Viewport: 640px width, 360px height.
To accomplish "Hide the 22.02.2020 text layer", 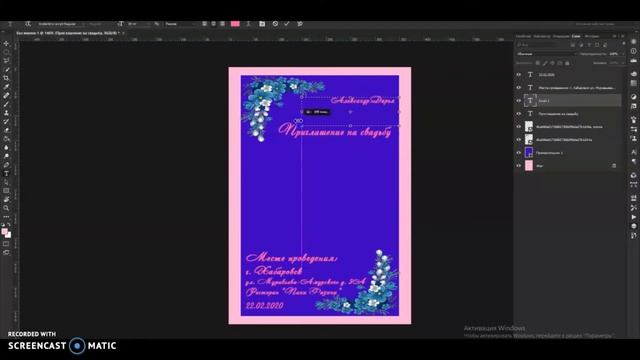I will [x=519, y=75].
